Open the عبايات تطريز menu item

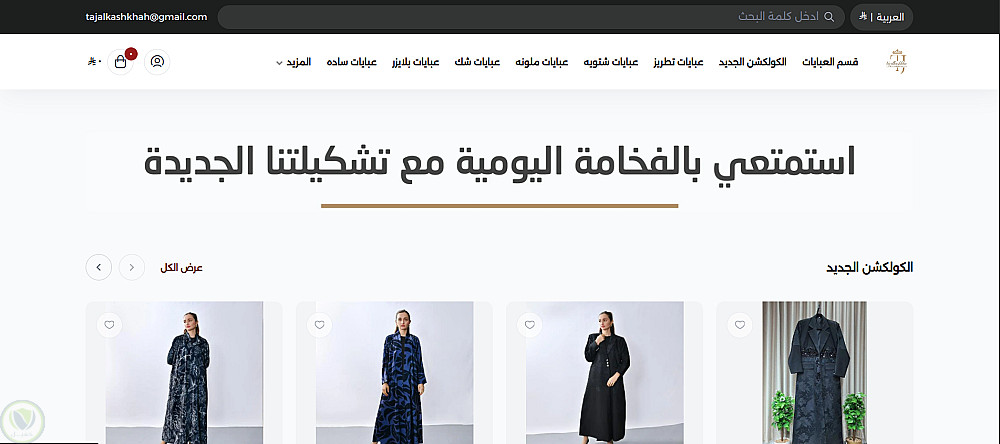pyautogui.click(x=678, y=62)
